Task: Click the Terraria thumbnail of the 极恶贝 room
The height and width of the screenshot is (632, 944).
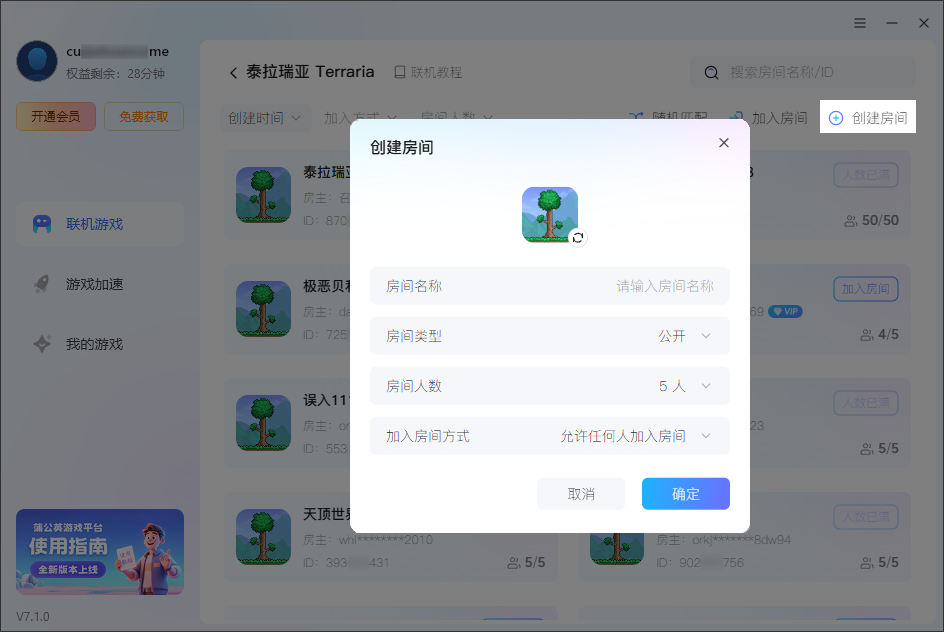Action: pos(263,308)
